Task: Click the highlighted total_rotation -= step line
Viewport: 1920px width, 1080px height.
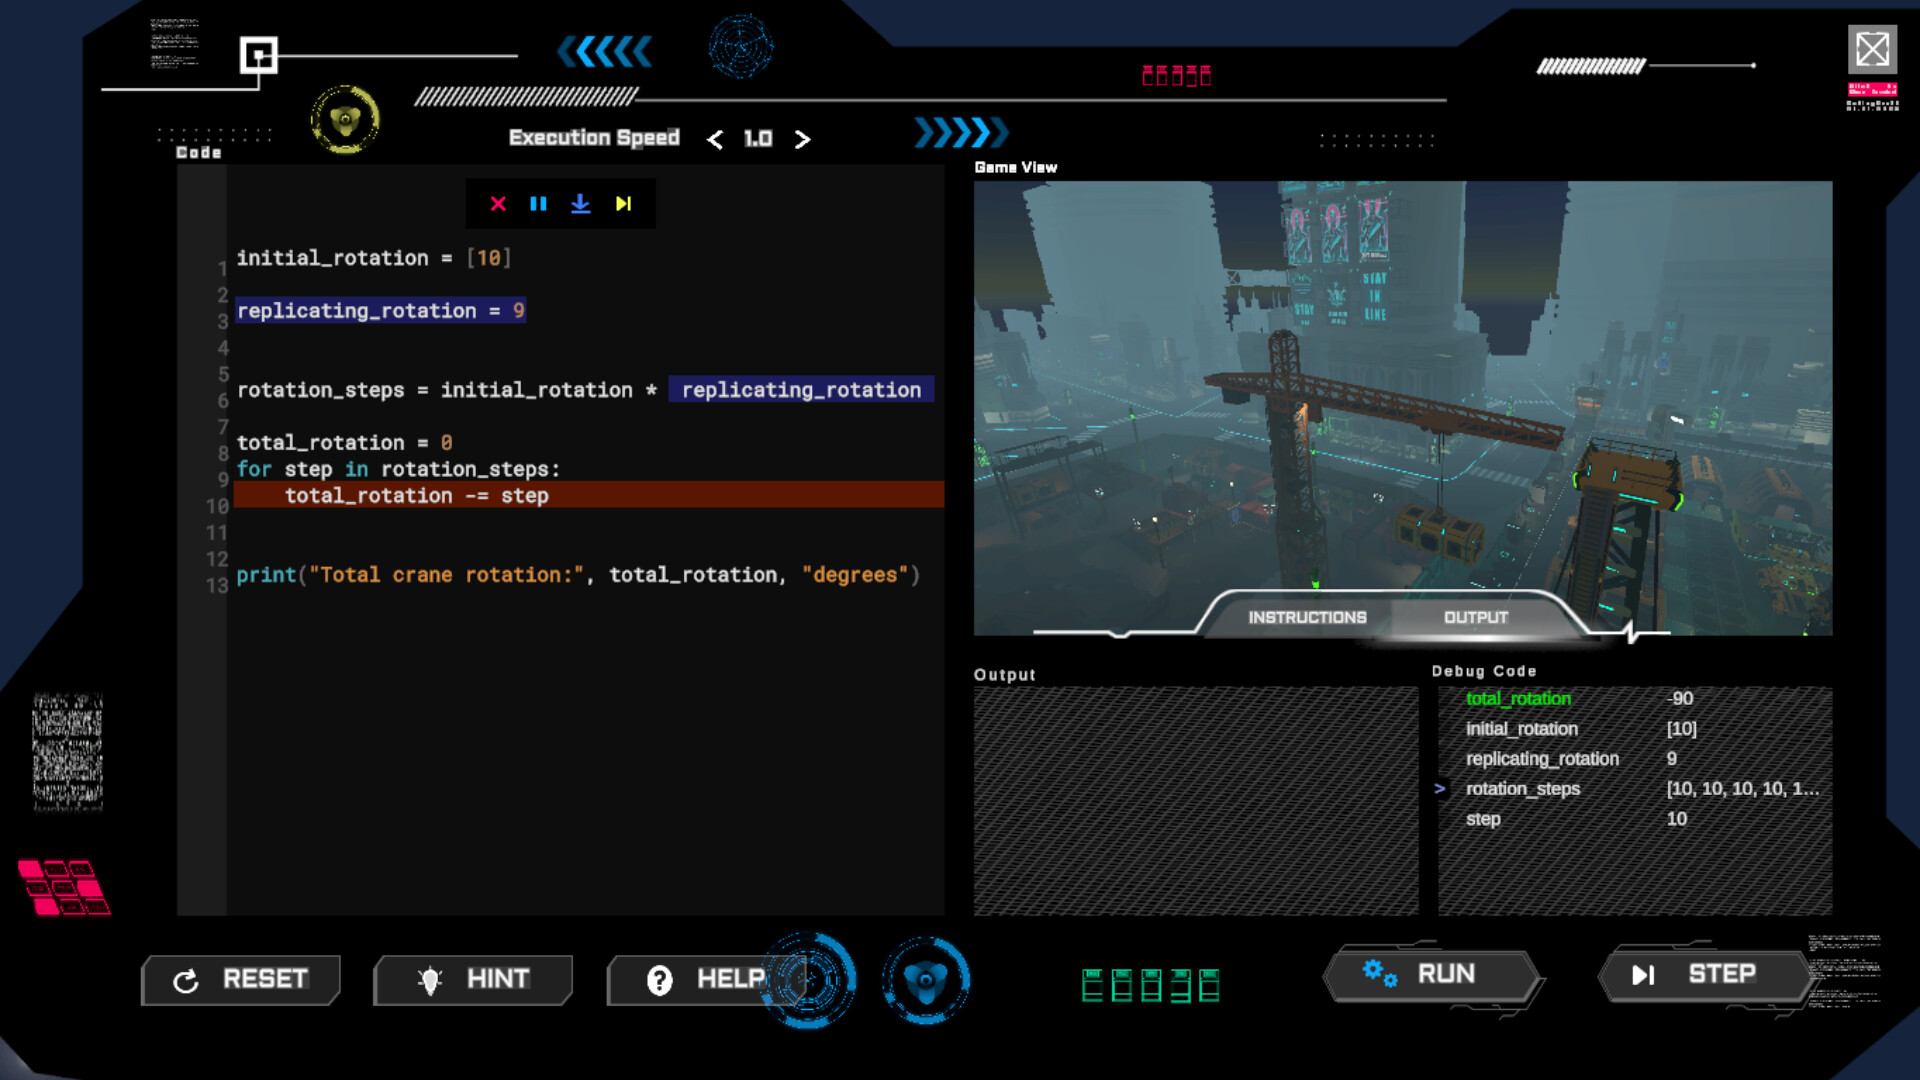Action: tap(417, 495)
